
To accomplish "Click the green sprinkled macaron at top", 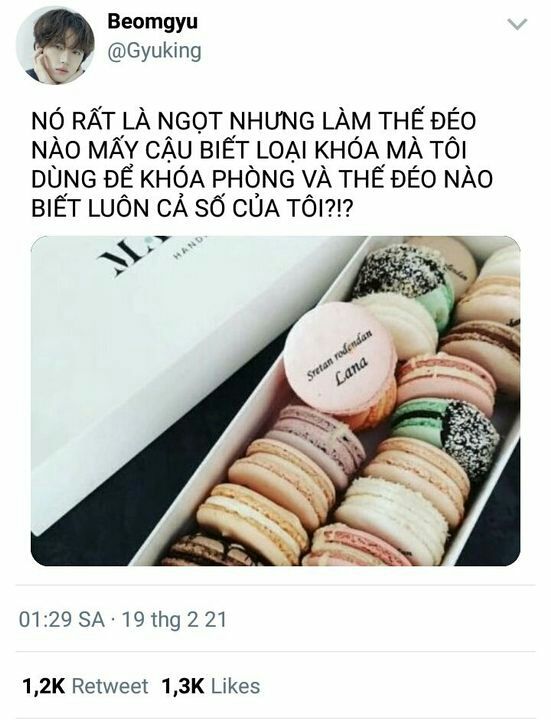I will coord(403,287).
